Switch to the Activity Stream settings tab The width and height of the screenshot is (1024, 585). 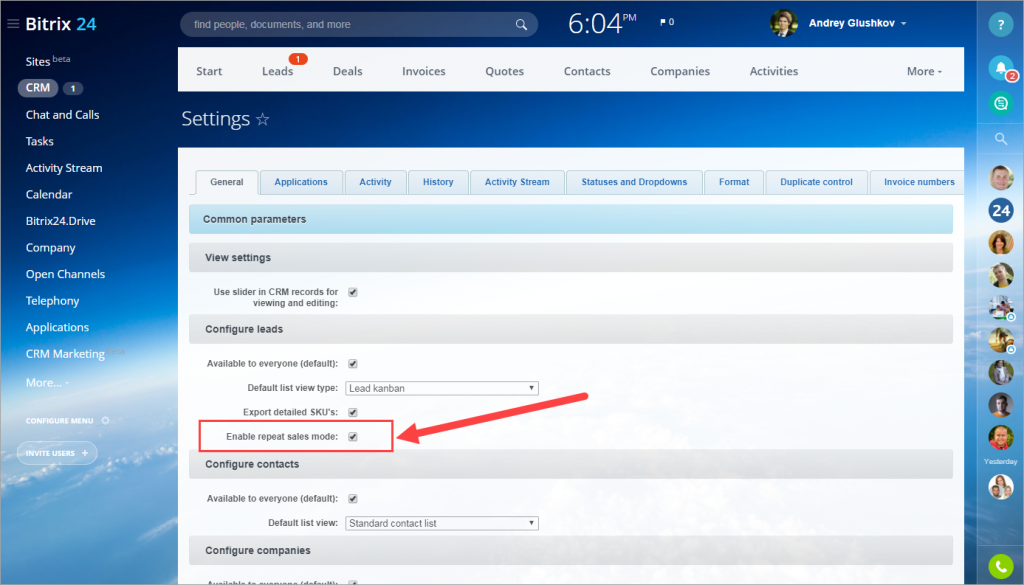pyautogui.click(x=517, y=182)
